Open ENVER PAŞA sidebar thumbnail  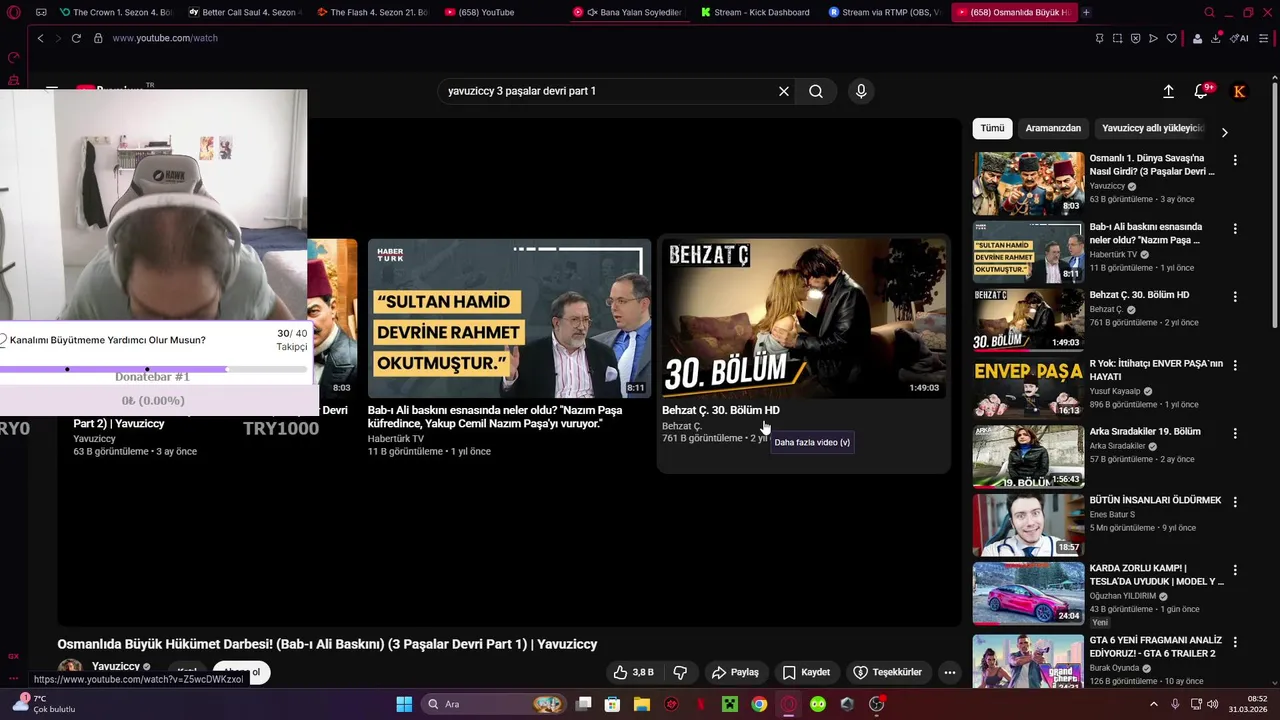(x=1028, y=388)
